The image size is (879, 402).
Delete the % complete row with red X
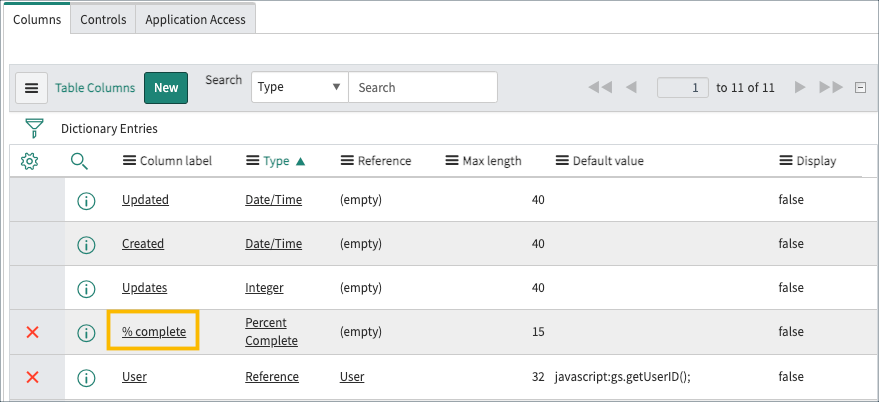click(32, 332)
